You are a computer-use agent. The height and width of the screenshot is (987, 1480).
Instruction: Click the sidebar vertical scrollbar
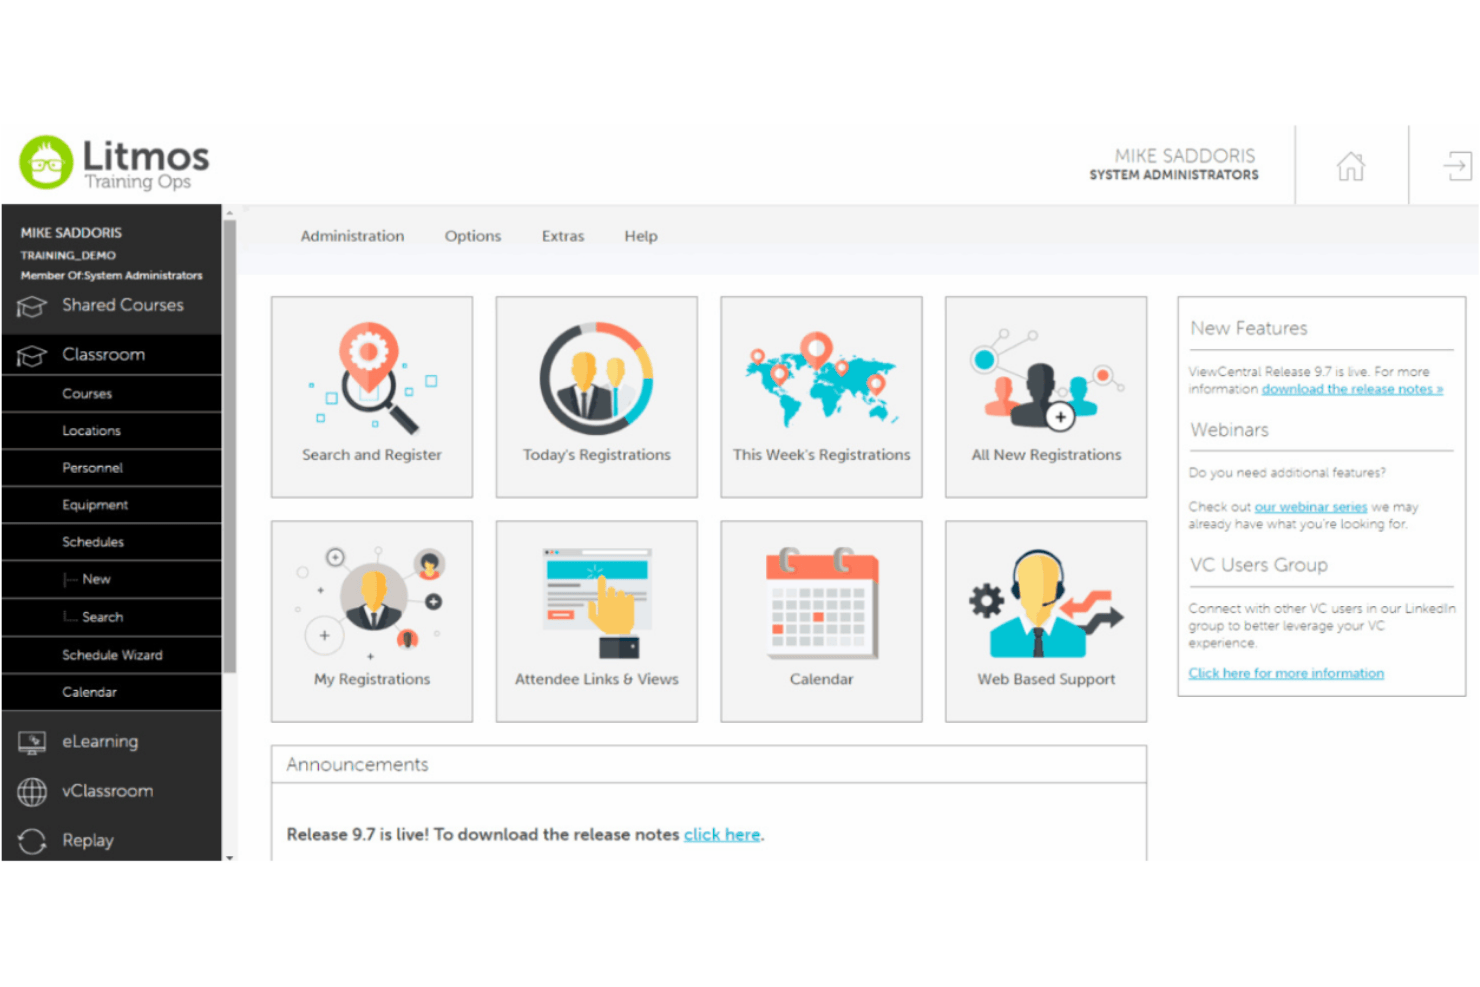coord(230,446)
